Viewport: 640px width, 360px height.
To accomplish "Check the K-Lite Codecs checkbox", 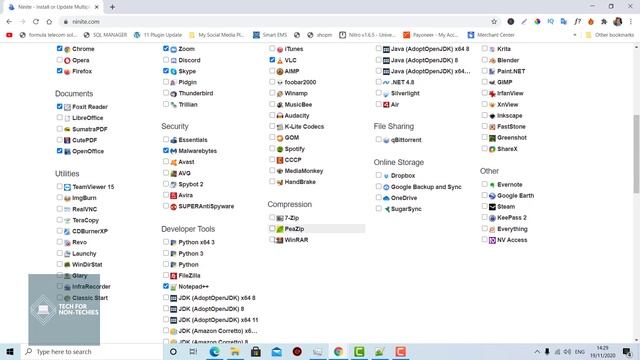I will click(272, 126).
